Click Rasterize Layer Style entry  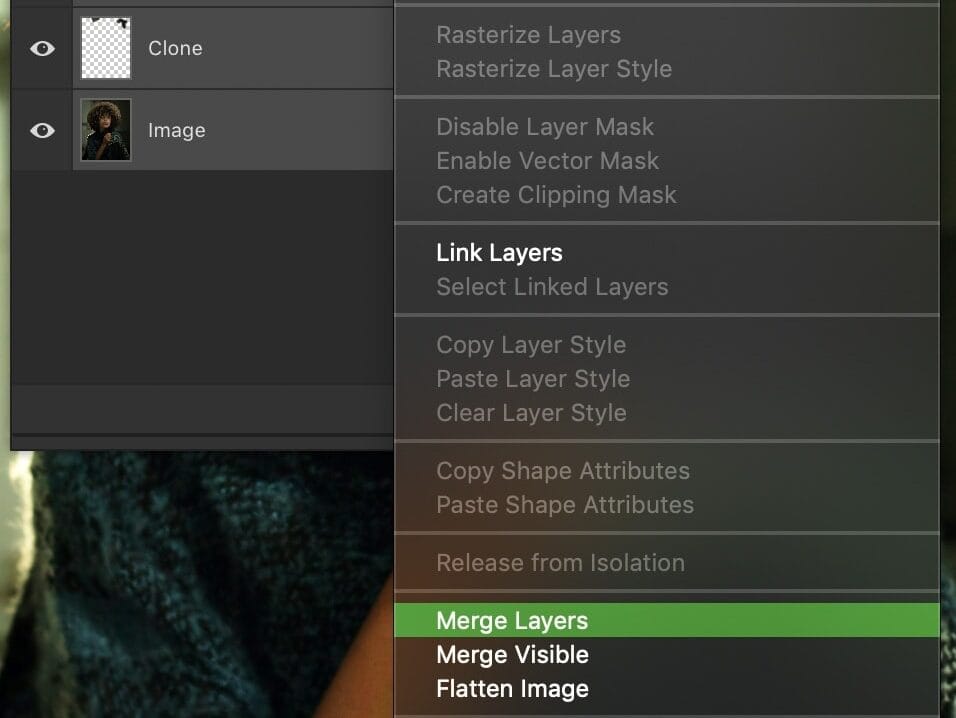pos(554,69)
